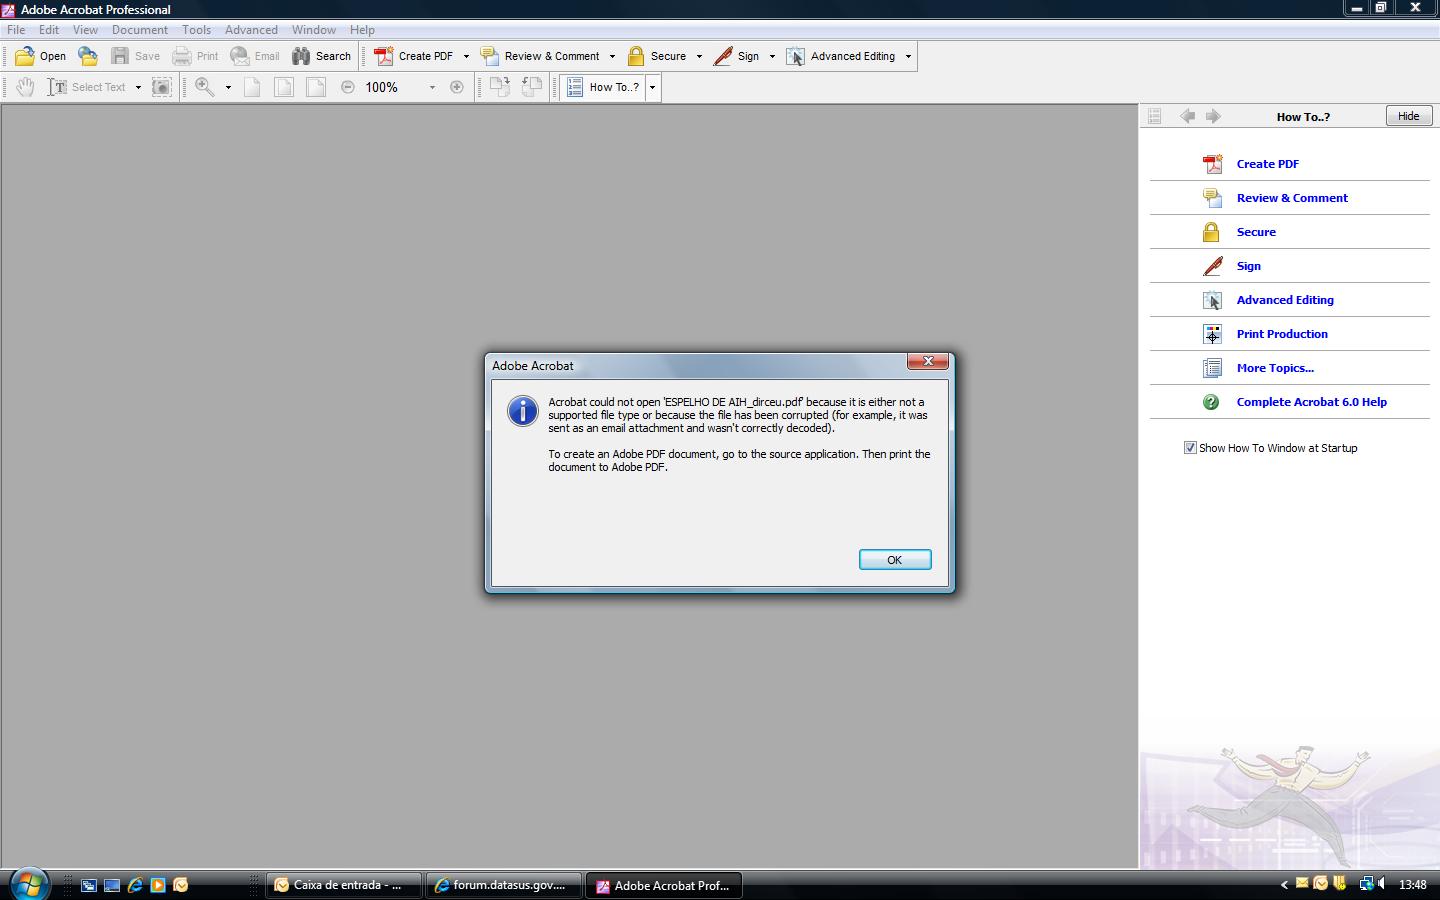
Task: Click the Print Production icon in How To panel
Action: click(1212, 334)
